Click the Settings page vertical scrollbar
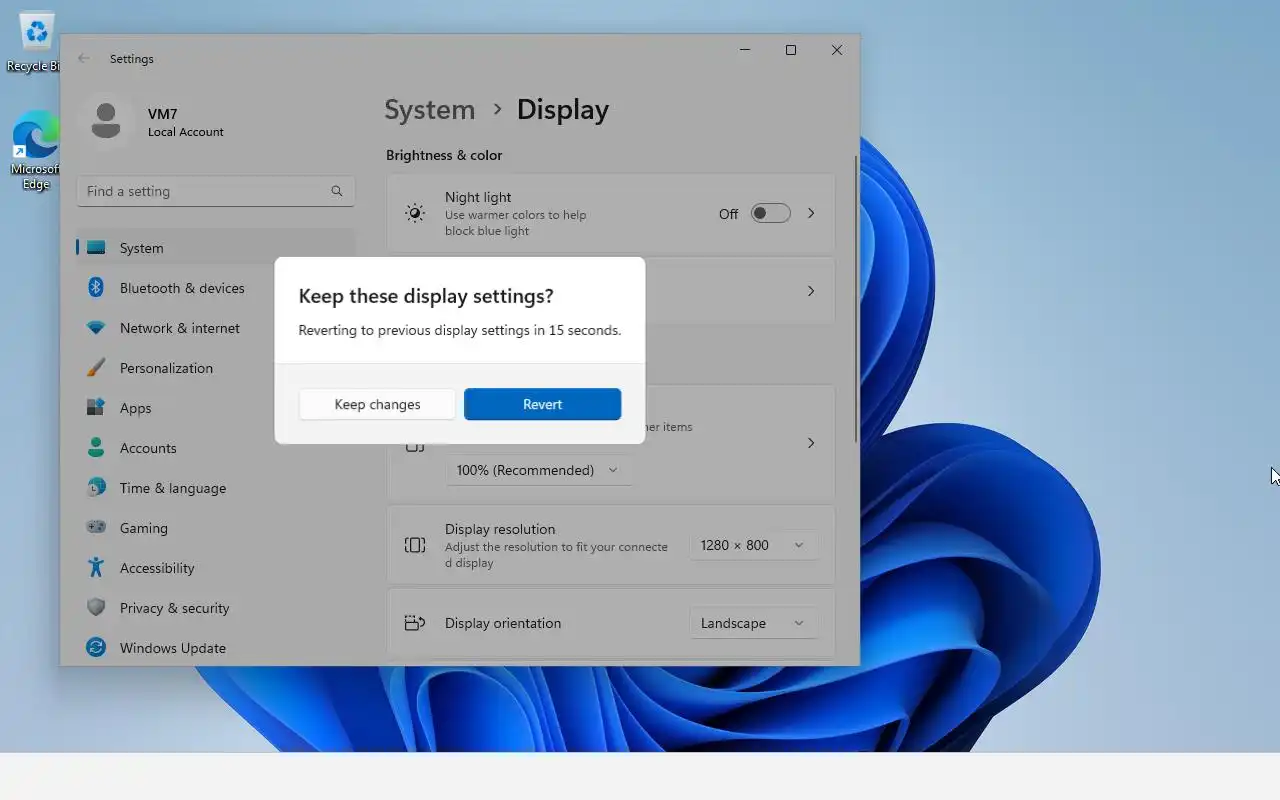Image resolution: width=1280 pixels, height=800 pixels. 856,300
